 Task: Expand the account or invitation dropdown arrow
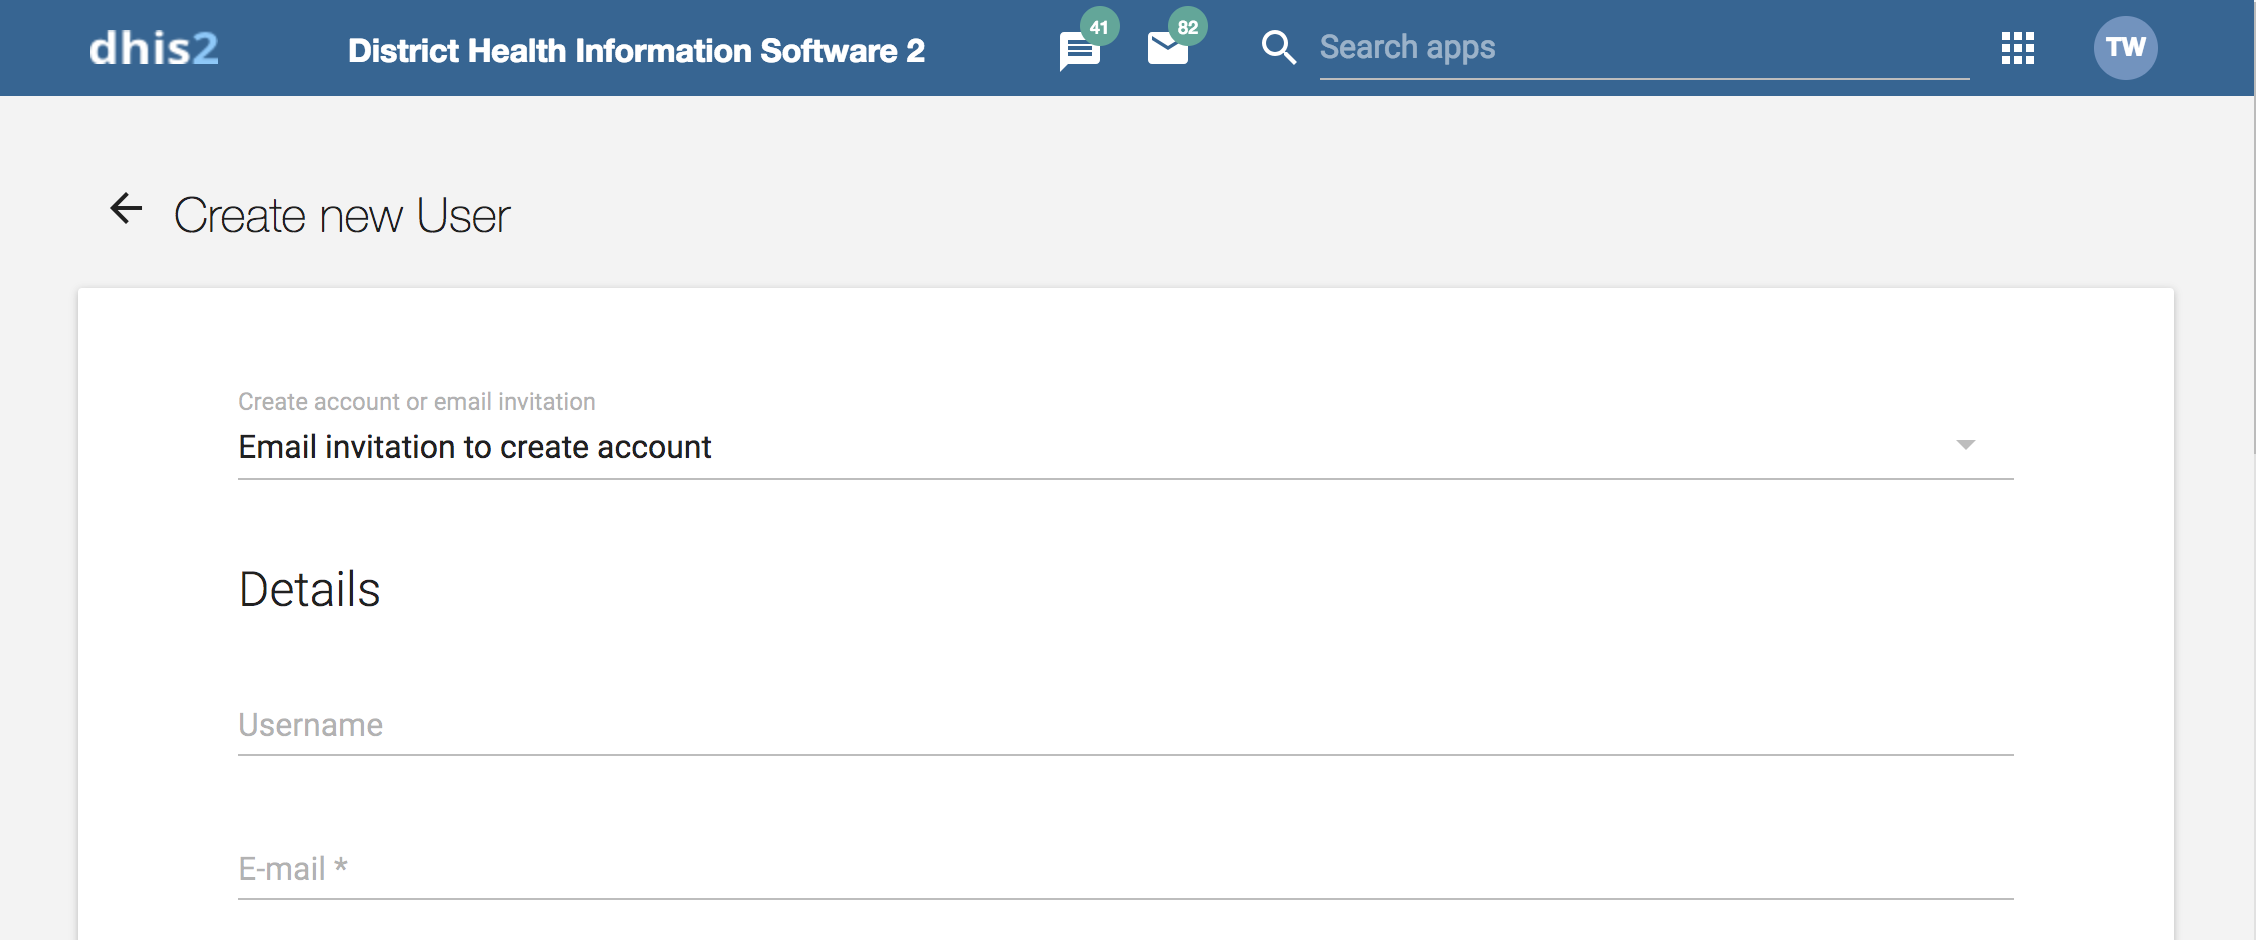1965,445
